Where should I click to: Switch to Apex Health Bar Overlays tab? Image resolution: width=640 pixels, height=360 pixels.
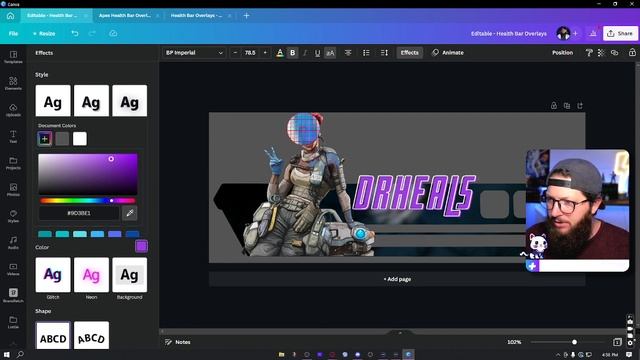tap(125, 16)
